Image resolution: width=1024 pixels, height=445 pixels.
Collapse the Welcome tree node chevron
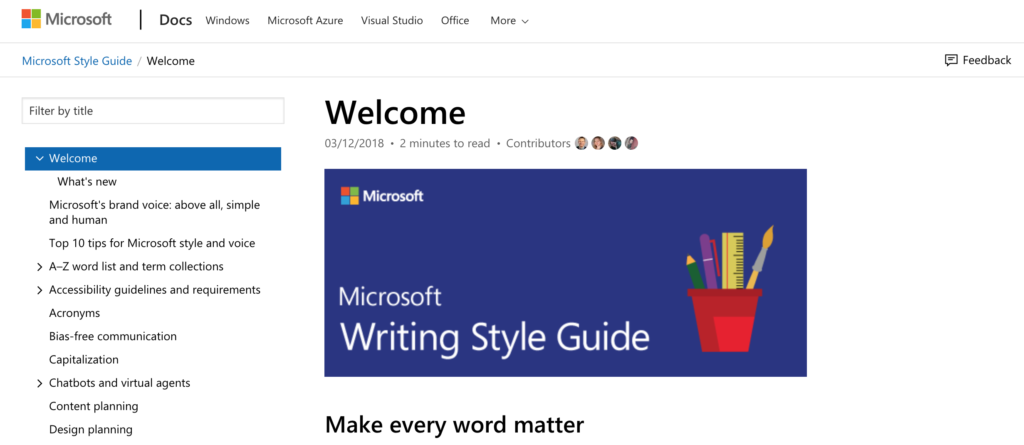click(x=40, y=159)
